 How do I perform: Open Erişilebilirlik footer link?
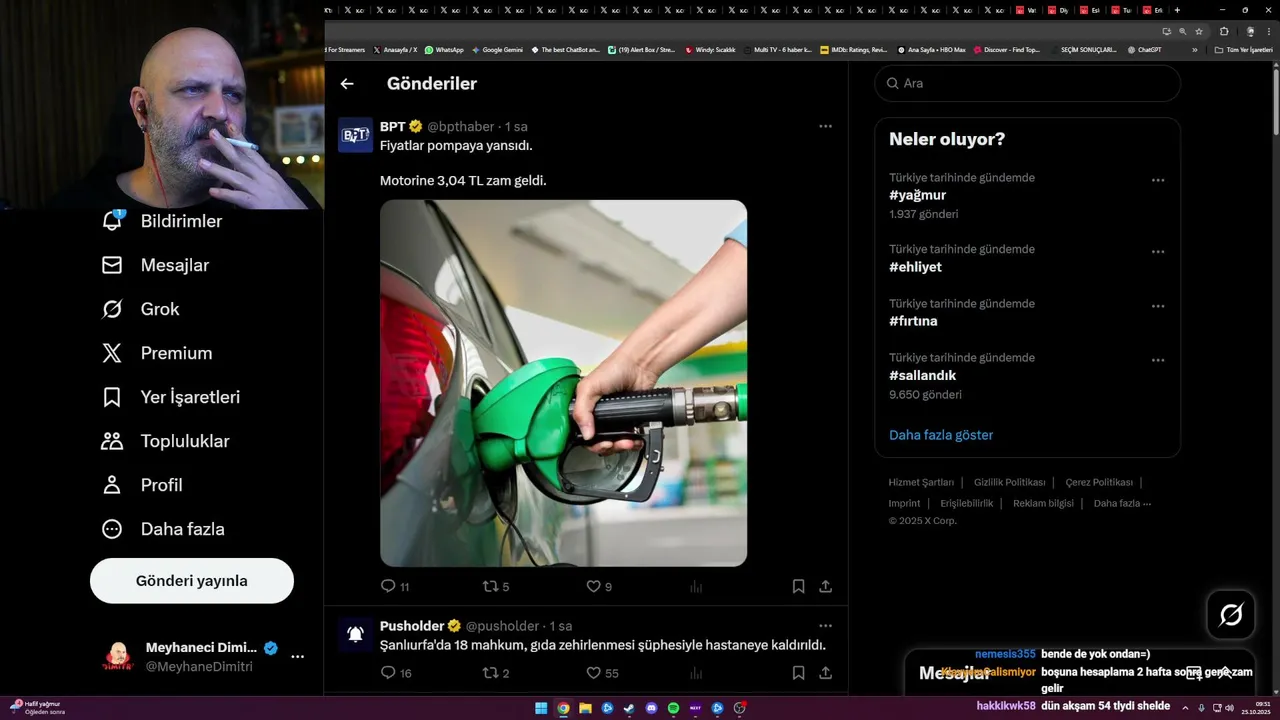967,503
